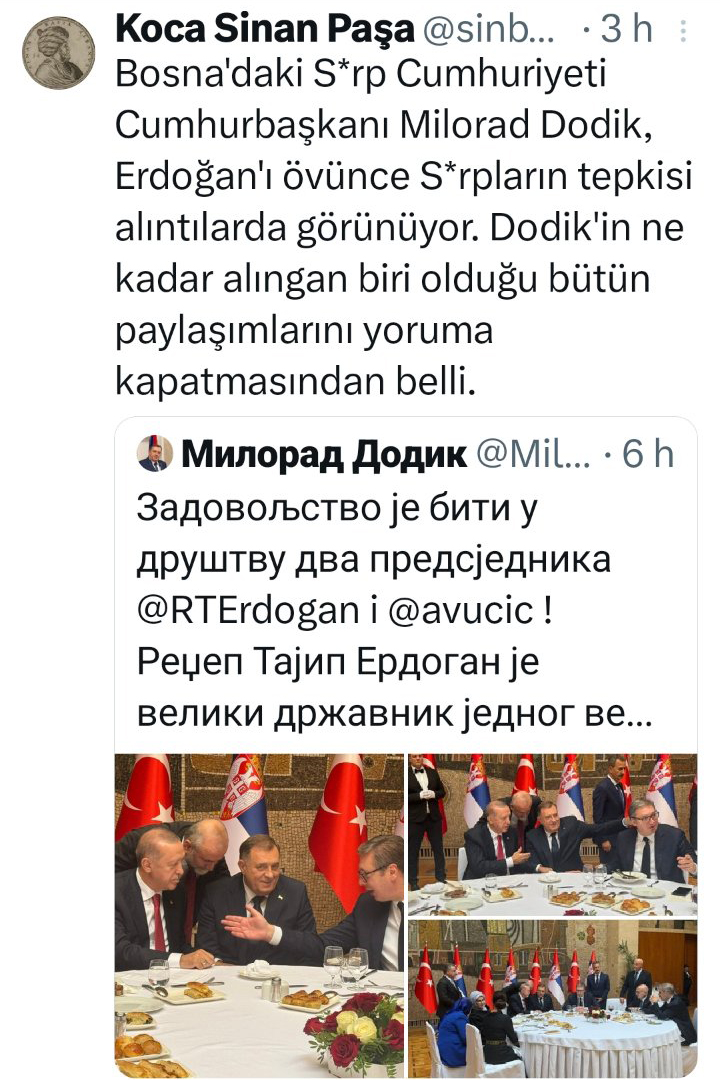Open the large left photo with roses
Screen dimensions: 720x1080
click(259, 916)
